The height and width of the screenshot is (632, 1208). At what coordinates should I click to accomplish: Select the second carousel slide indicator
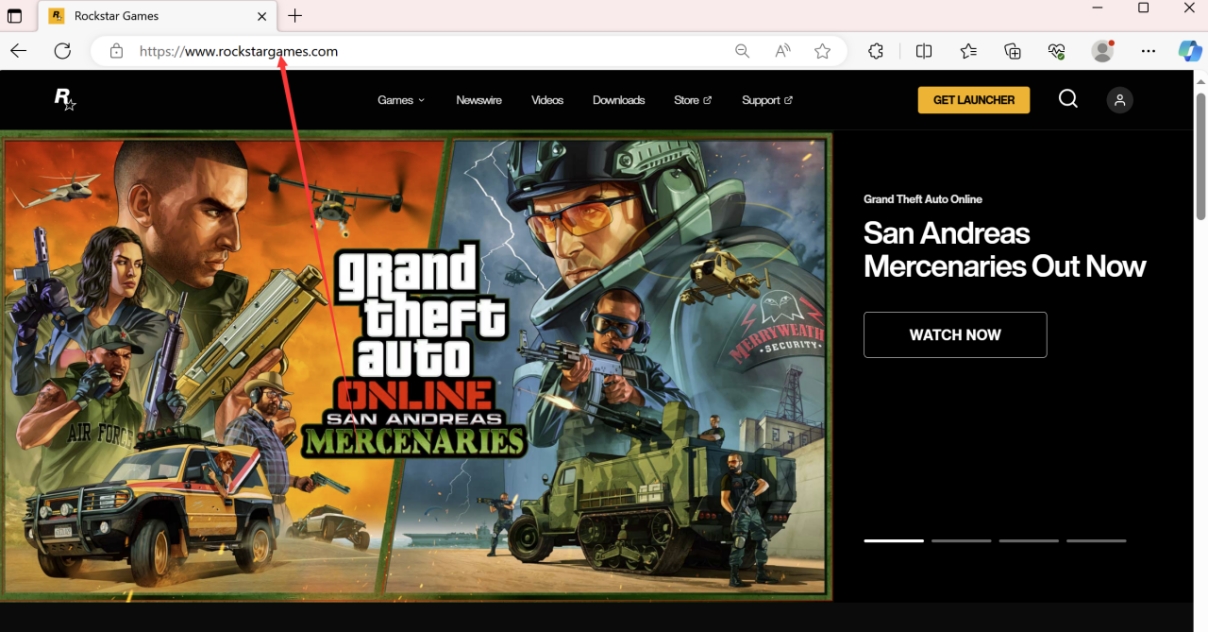click(961, 541)
